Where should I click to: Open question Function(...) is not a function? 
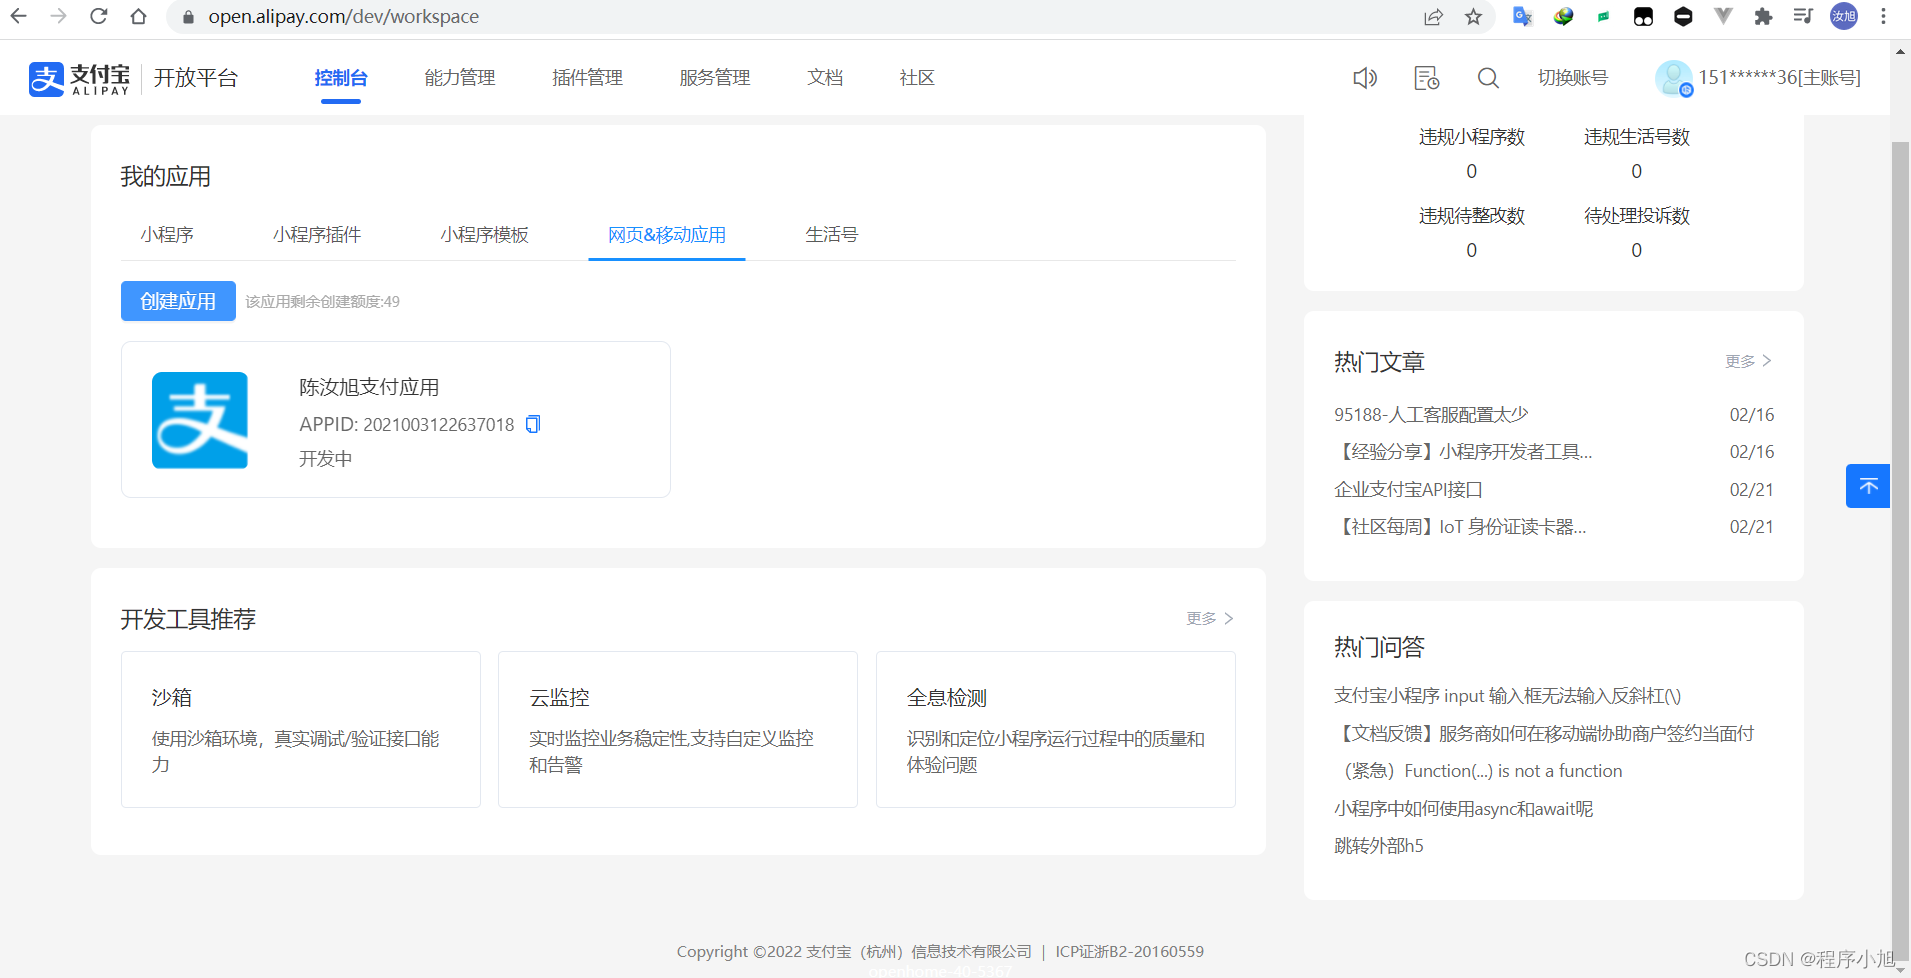tap(1478, 771)
